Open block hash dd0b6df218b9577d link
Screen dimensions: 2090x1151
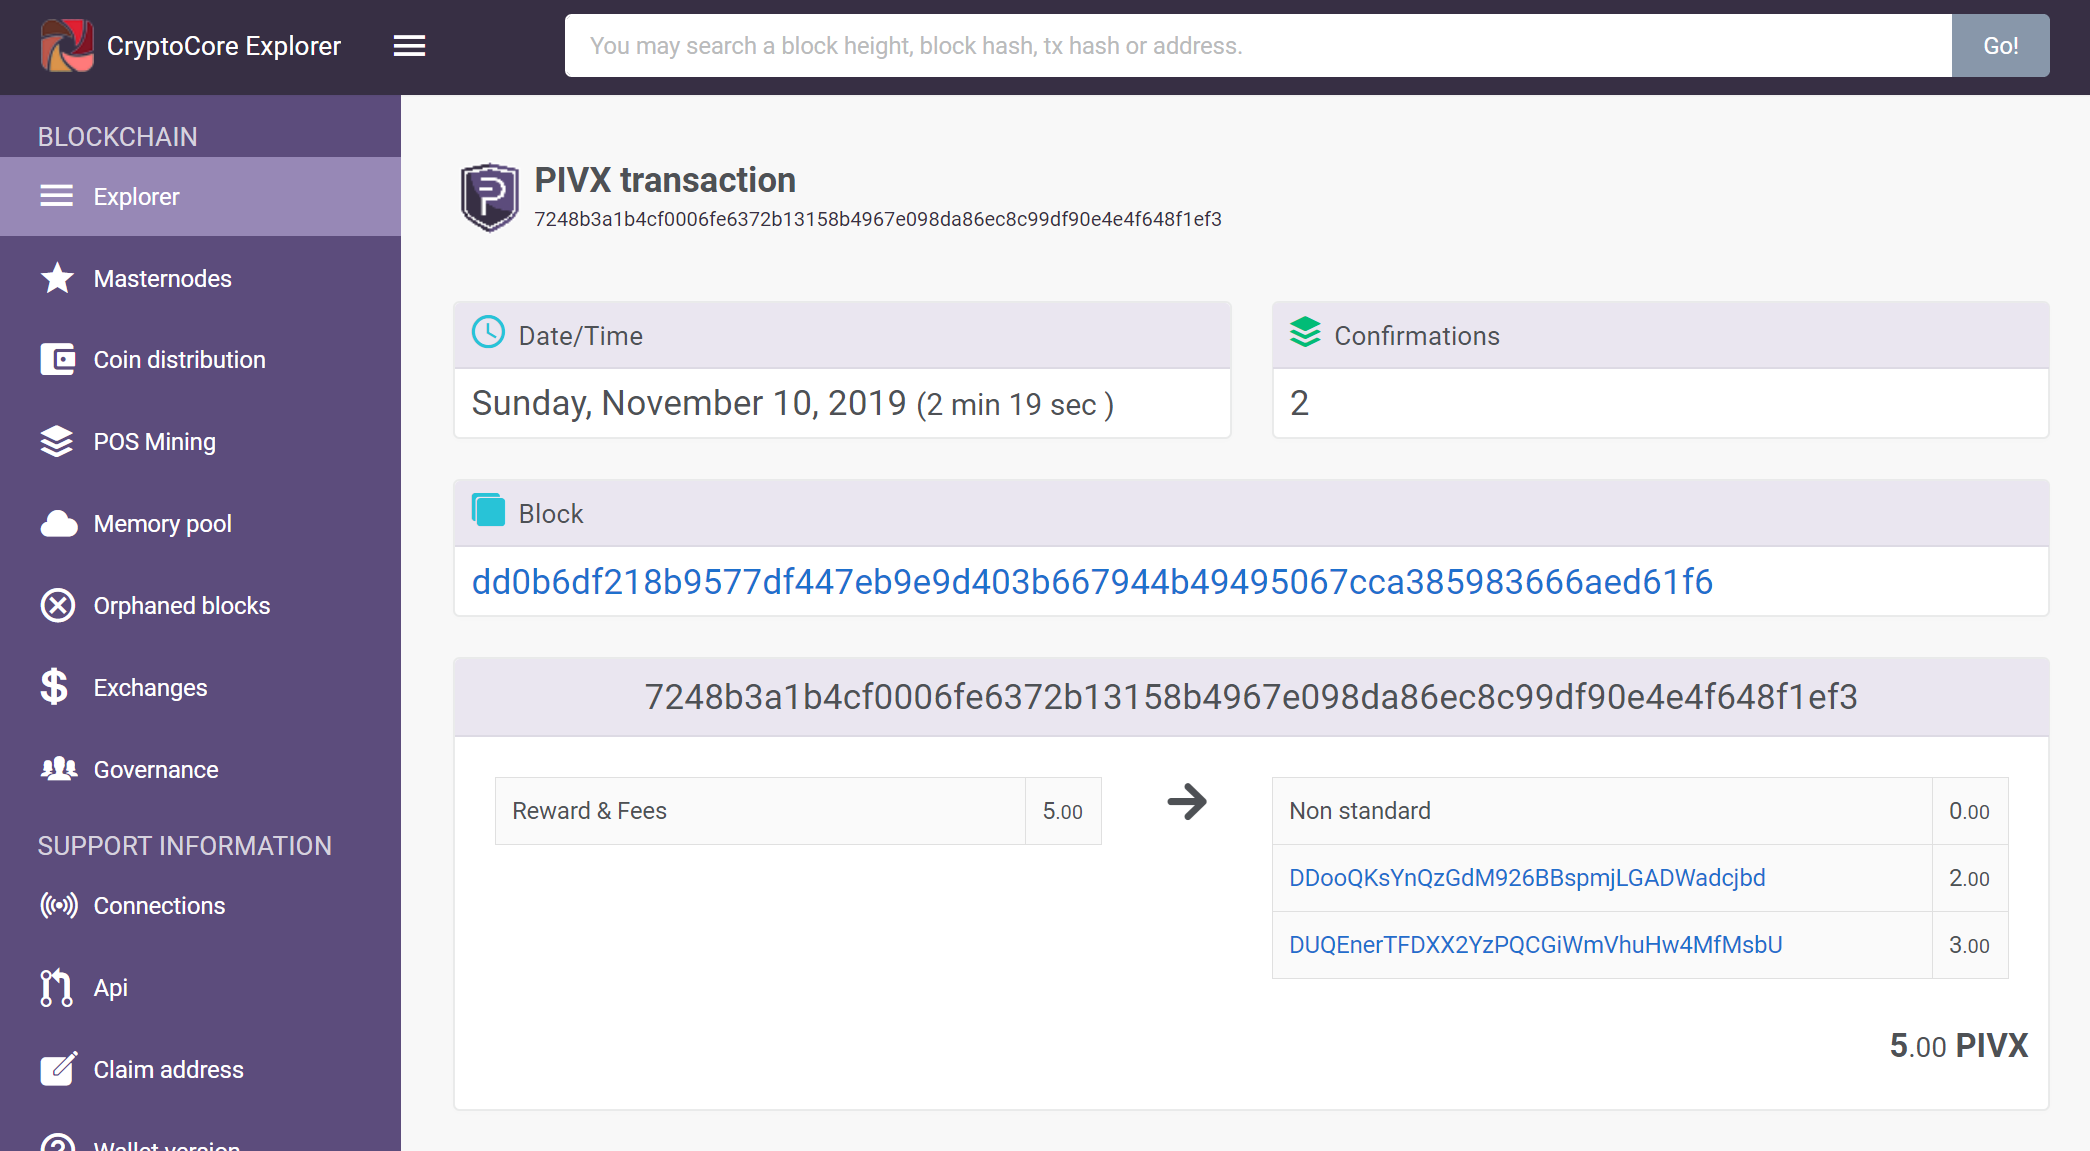point(1092,582)
